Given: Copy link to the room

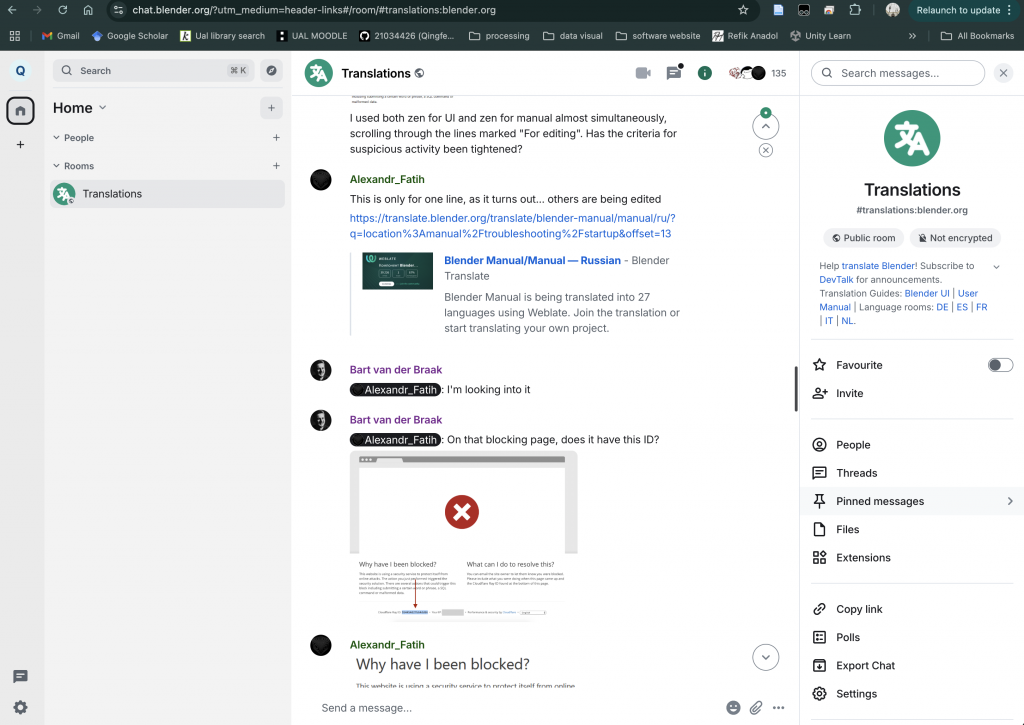Looking at the screenshot, I should [912, 609].
